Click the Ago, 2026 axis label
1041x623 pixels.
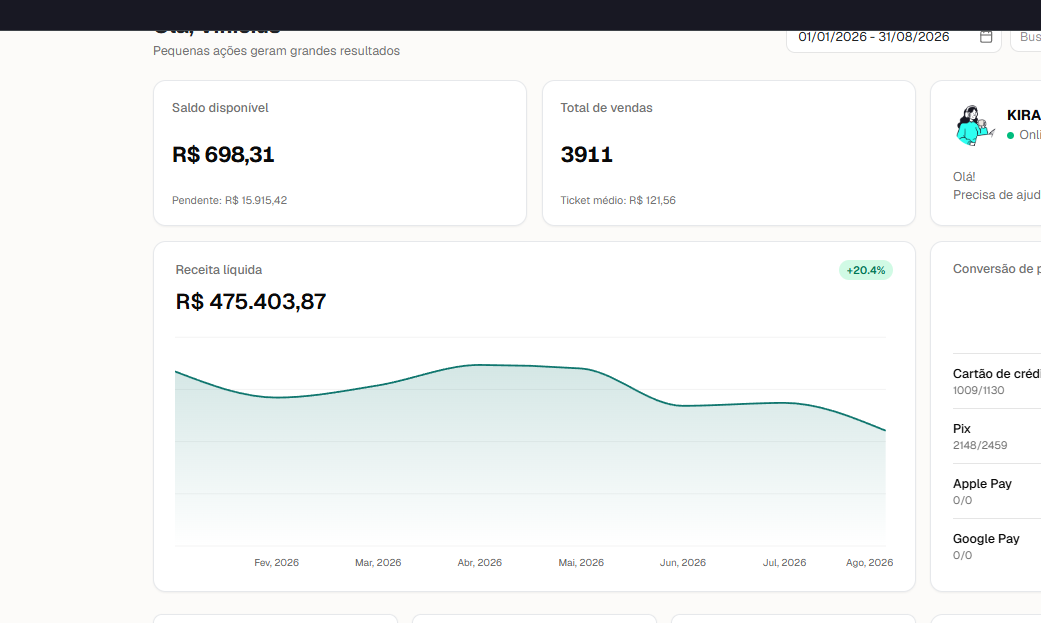(869, 563)
